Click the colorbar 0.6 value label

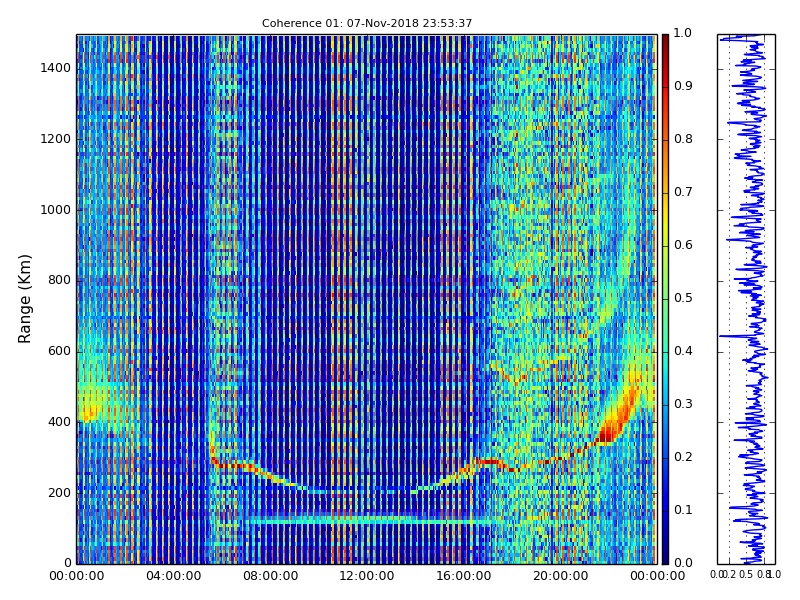(683, 245)
